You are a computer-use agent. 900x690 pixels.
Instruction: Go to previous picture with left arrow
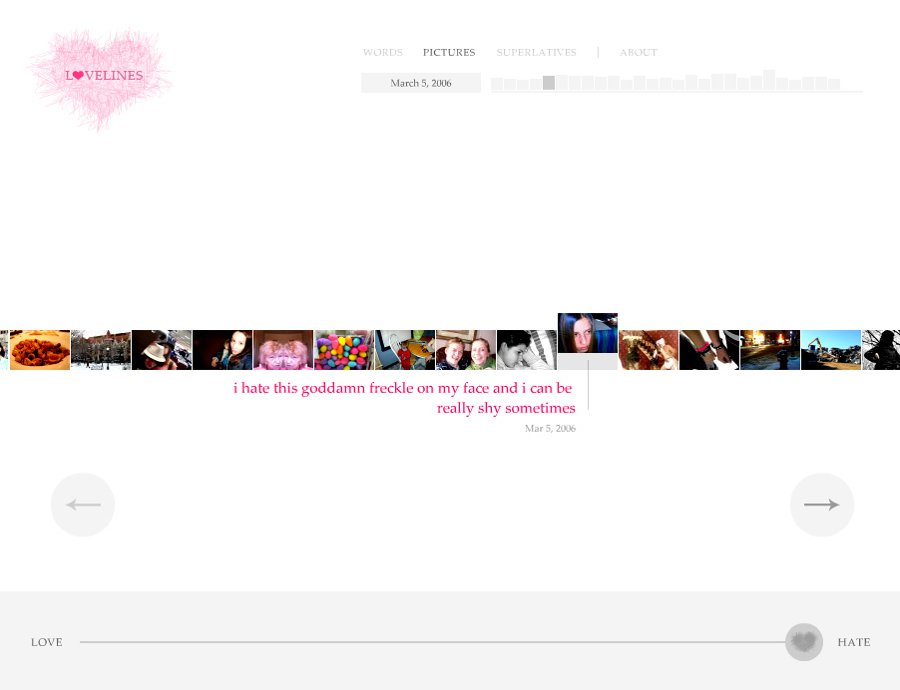tap(83, 505)
